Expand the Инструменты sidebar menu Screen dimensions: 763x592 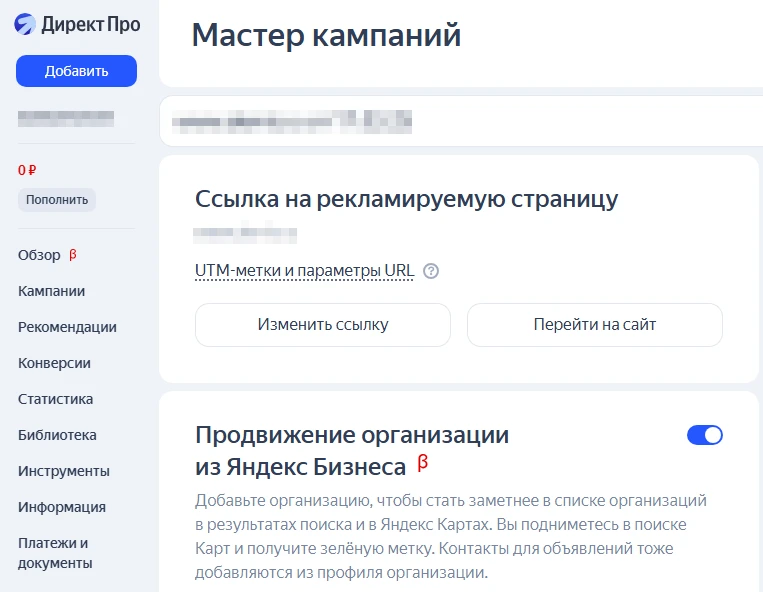pos(63,471)
